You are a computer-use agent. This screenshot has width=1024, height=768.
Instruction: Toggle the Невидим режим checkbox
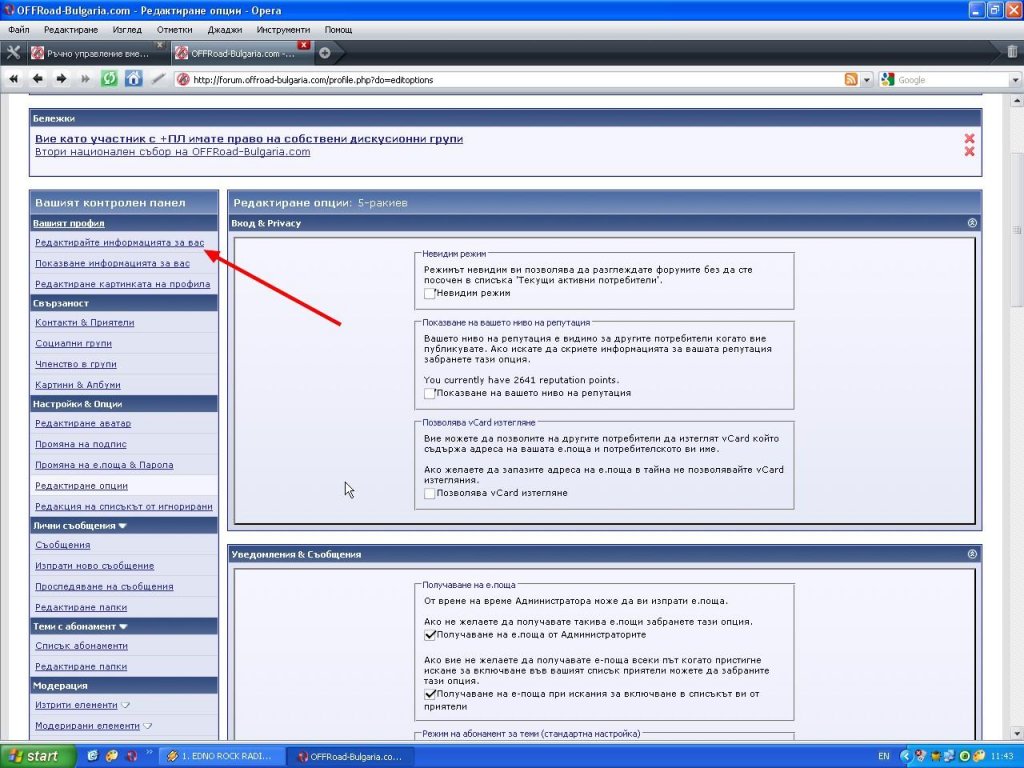click(430, 294)
